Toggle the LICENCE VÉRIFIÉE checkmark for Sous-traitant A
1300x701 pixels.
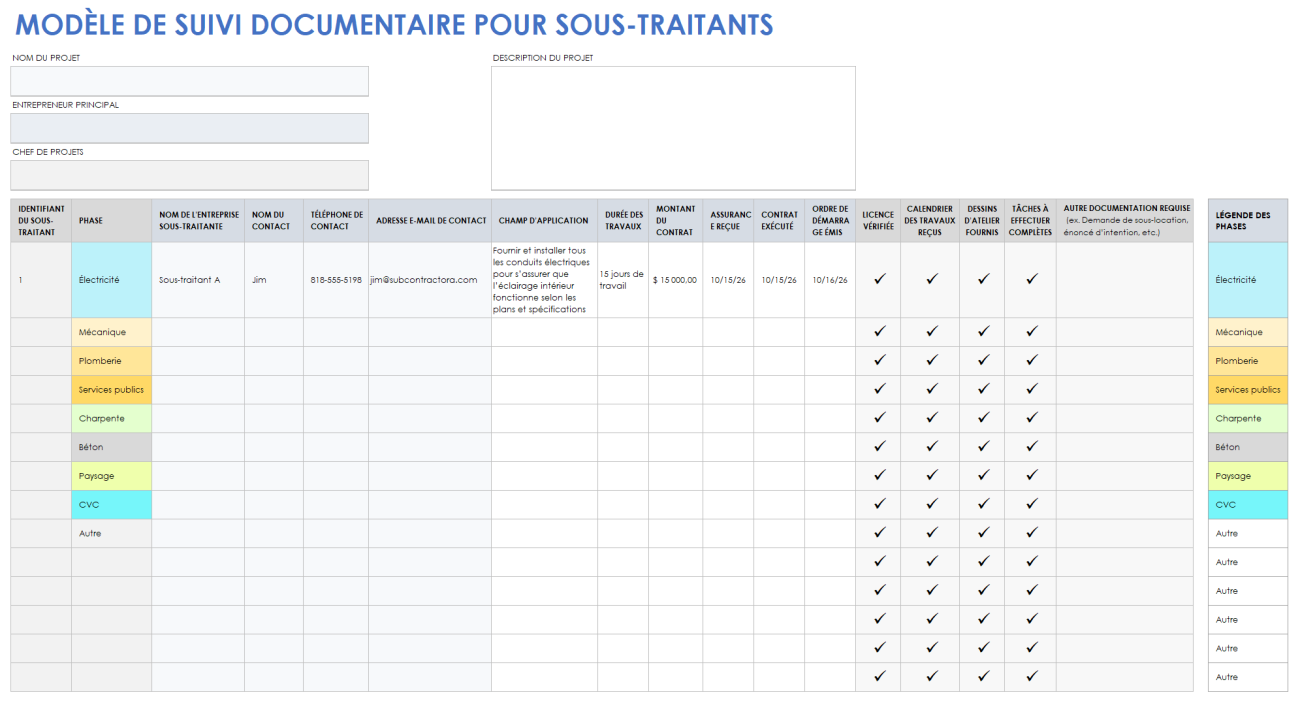[x=878, y=279]
